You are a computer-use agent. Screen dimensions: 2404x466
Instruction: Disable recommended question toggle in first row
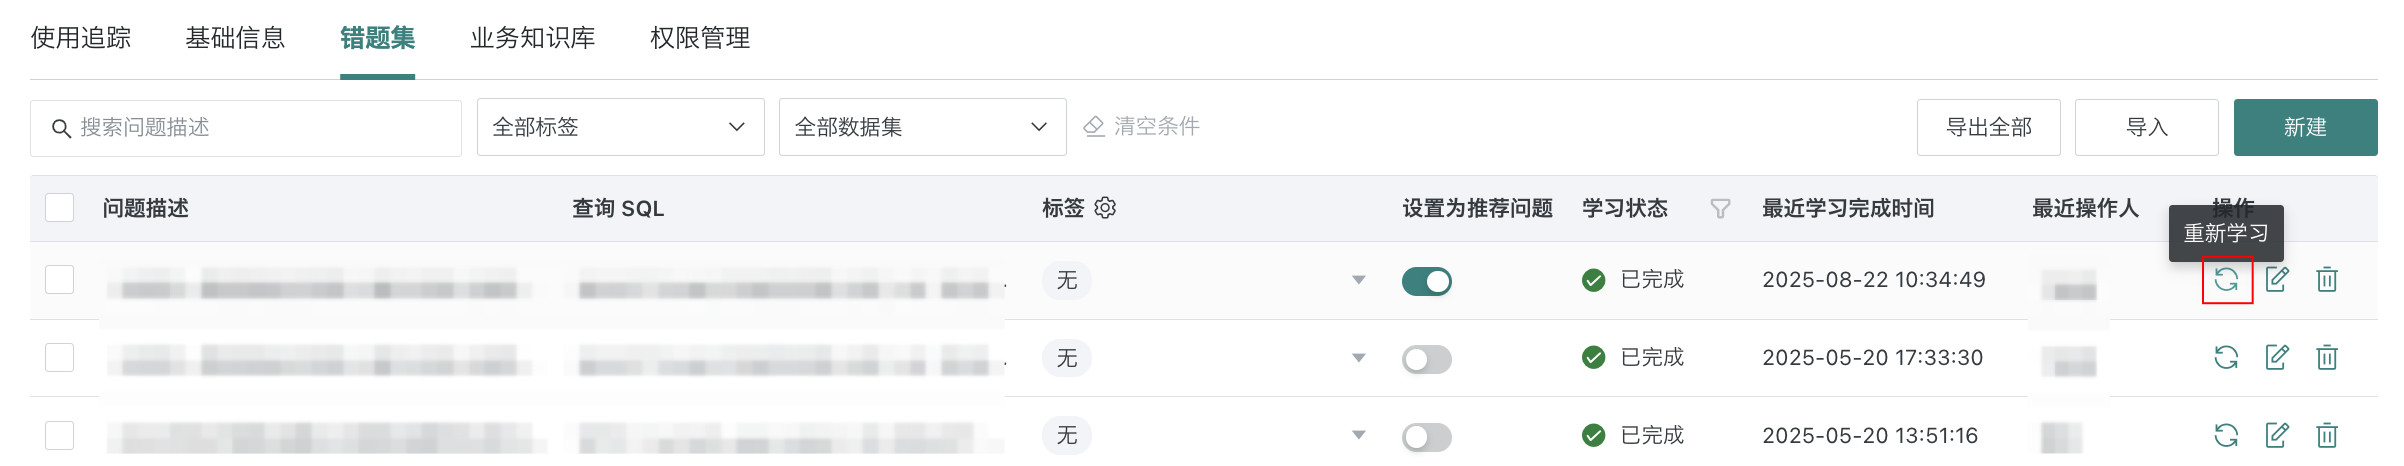point(1427,282)
